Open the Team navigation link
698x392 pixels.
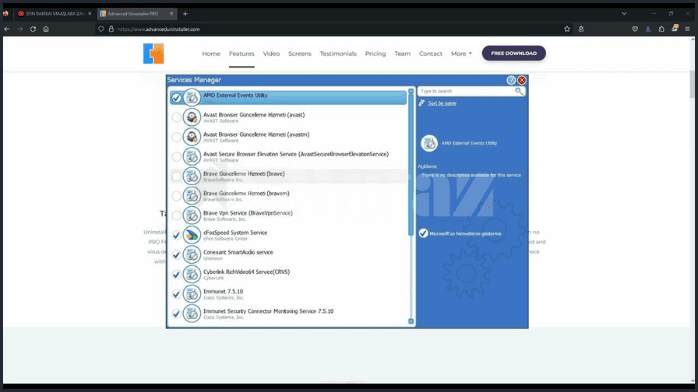[402, 53]
